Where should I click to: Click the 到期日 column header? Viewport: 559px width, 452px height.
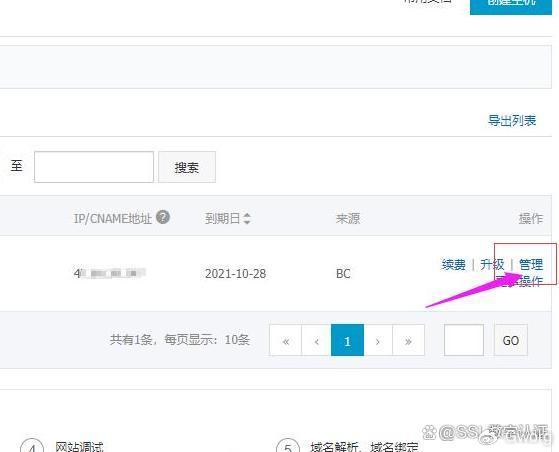[x=222, y=218]
